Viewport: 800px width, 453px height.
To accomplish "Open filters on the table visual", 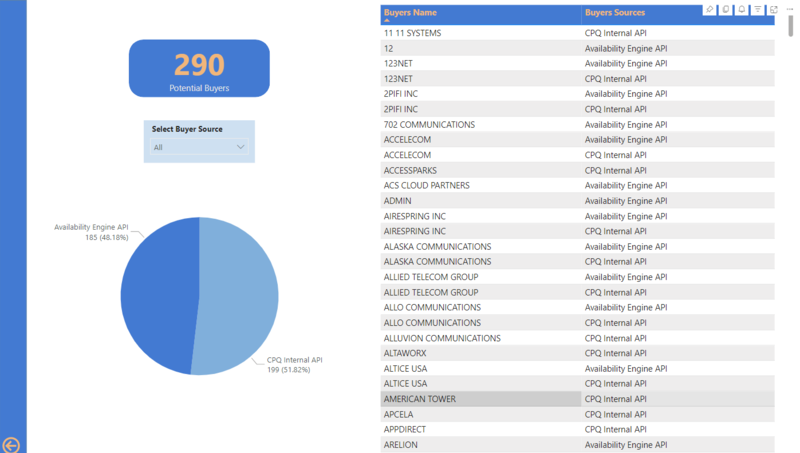I will coord(758,10).
